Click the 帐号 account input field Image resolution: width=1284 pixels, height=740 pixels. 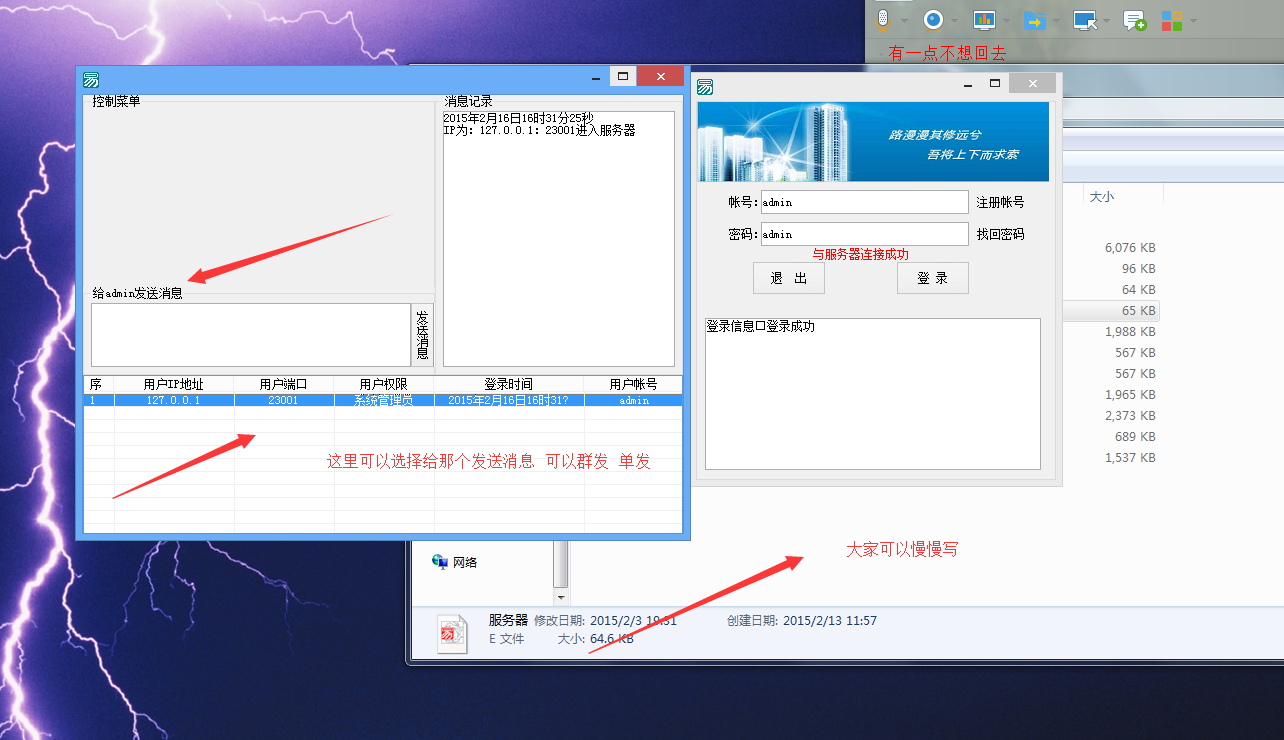pyautogui.click(x=864, y=202)
